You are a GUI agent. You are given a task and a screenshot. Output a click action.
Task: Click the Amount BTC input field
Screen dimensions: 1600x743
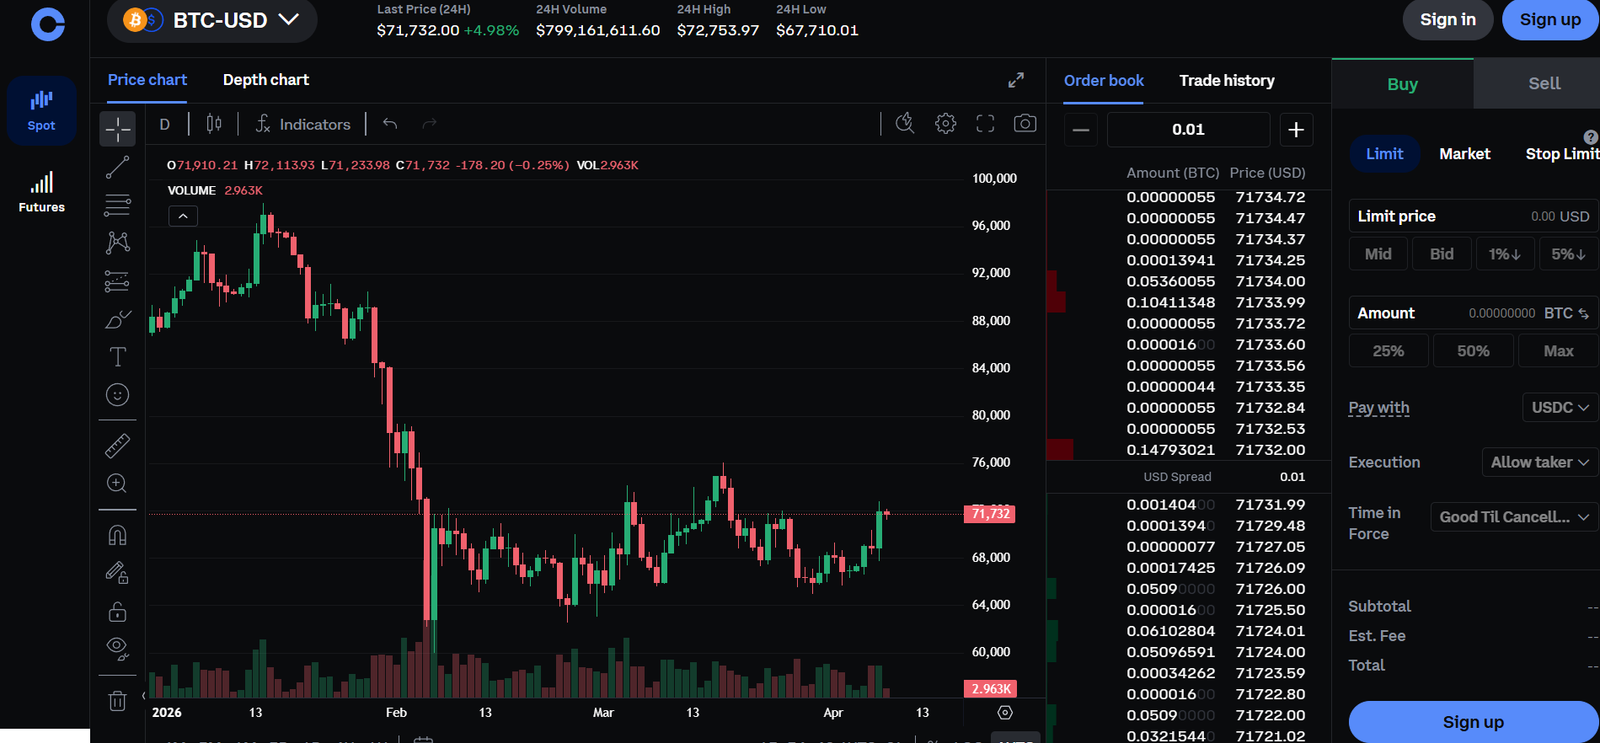1473,313
